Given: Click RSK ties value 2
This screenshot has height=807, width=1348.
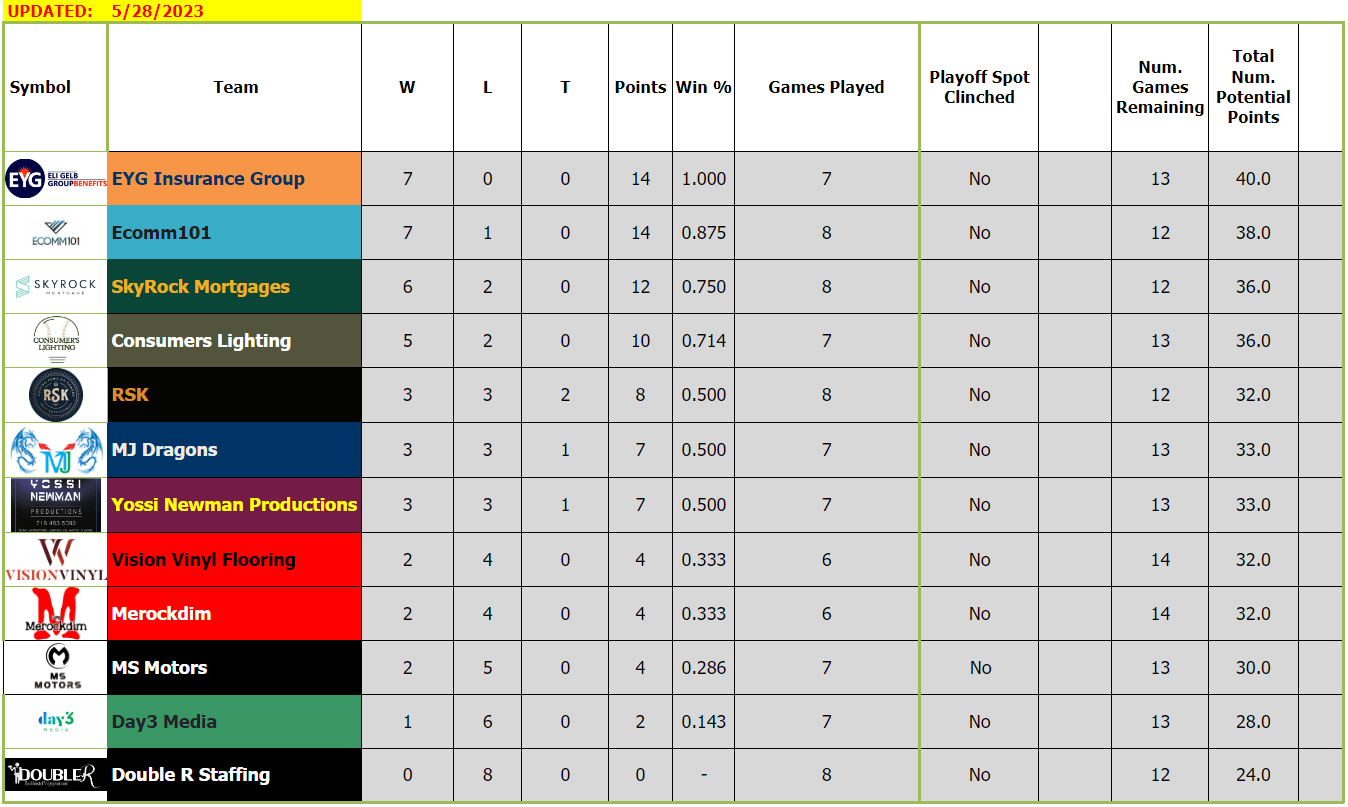Looking at the screenshot, I should pyautogui.click(x=565, y=395).
